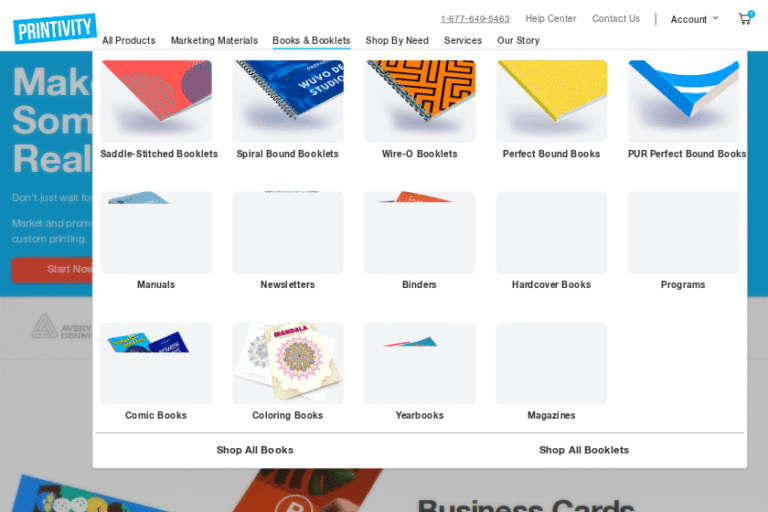Click the Start Now button
Viewport: 768px width, 512px height.
tap(52, 269)
